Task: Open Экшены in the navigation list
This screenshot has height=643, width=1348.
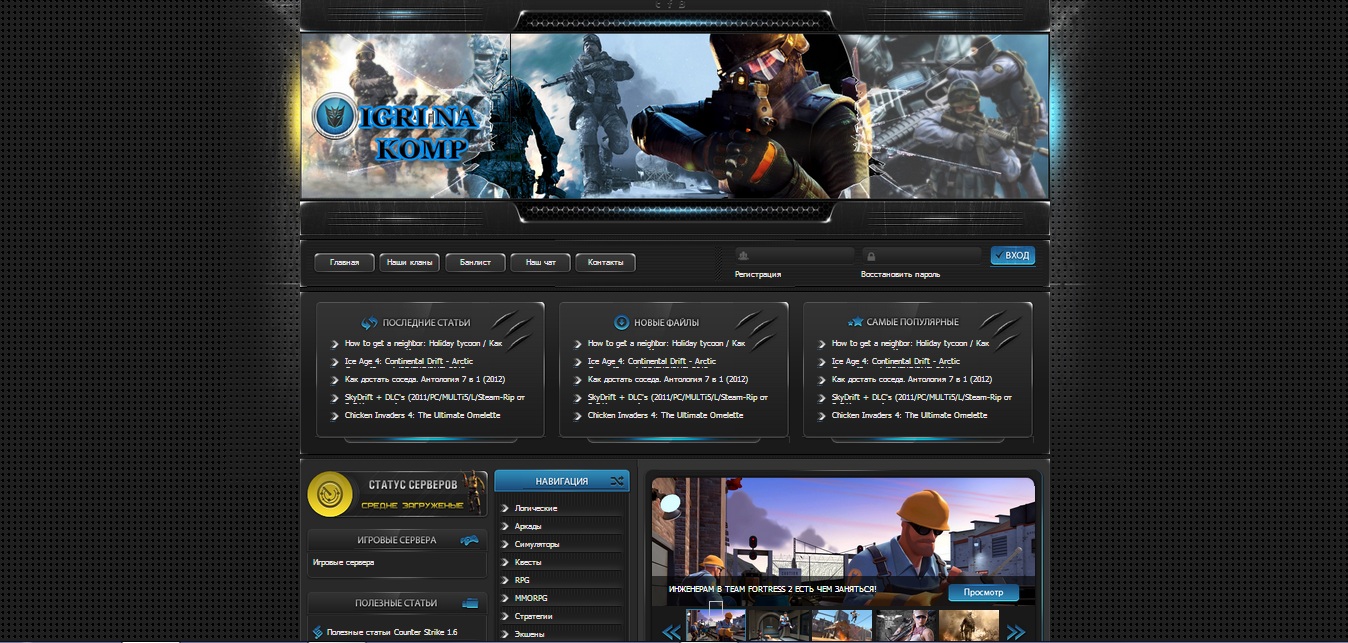Action: 530,634
